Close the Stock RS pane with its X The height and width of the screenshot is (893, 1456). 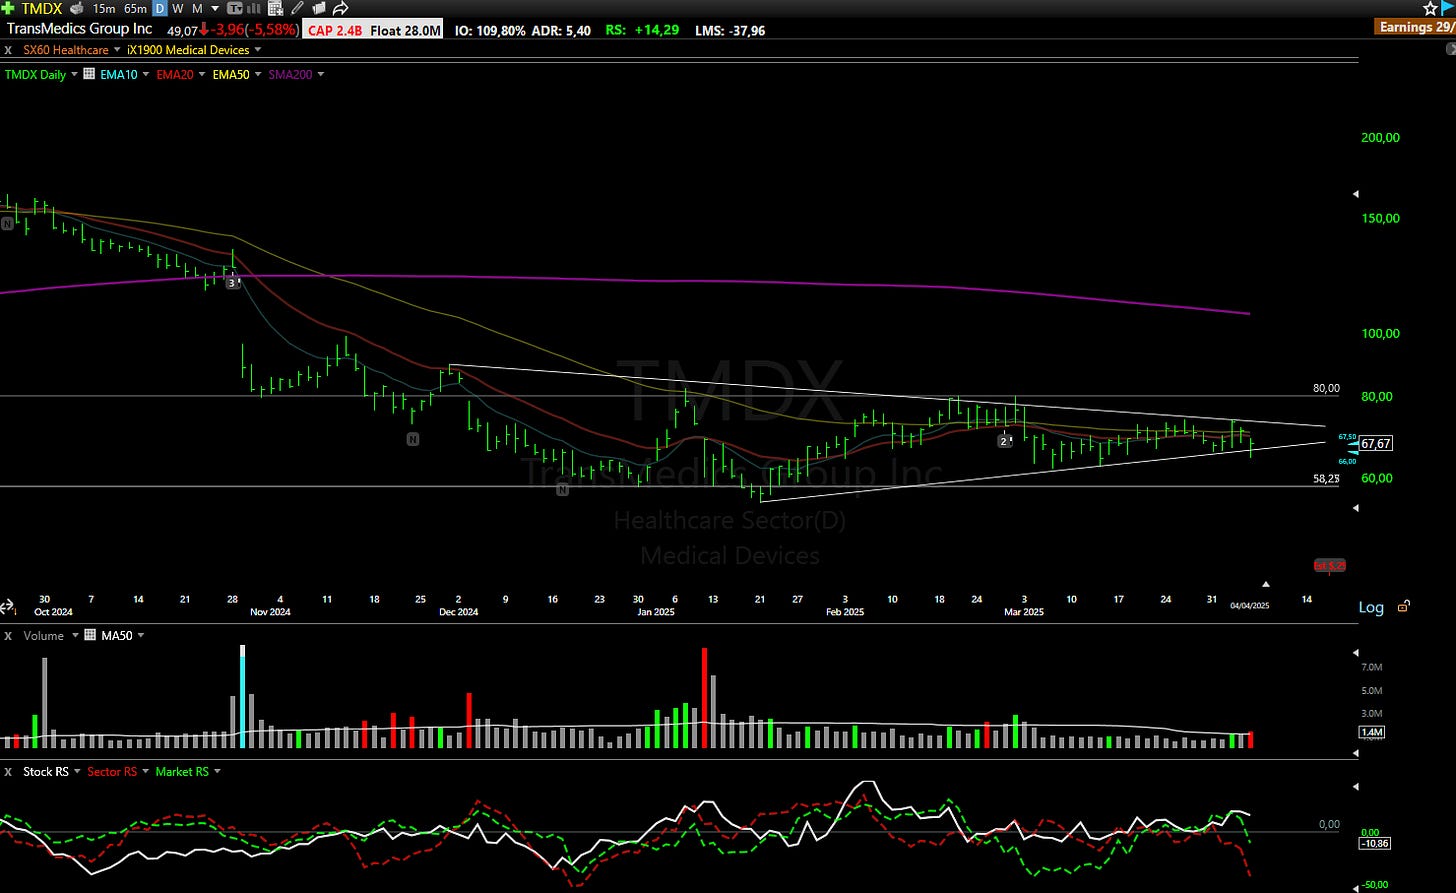[x=9, y=772]
